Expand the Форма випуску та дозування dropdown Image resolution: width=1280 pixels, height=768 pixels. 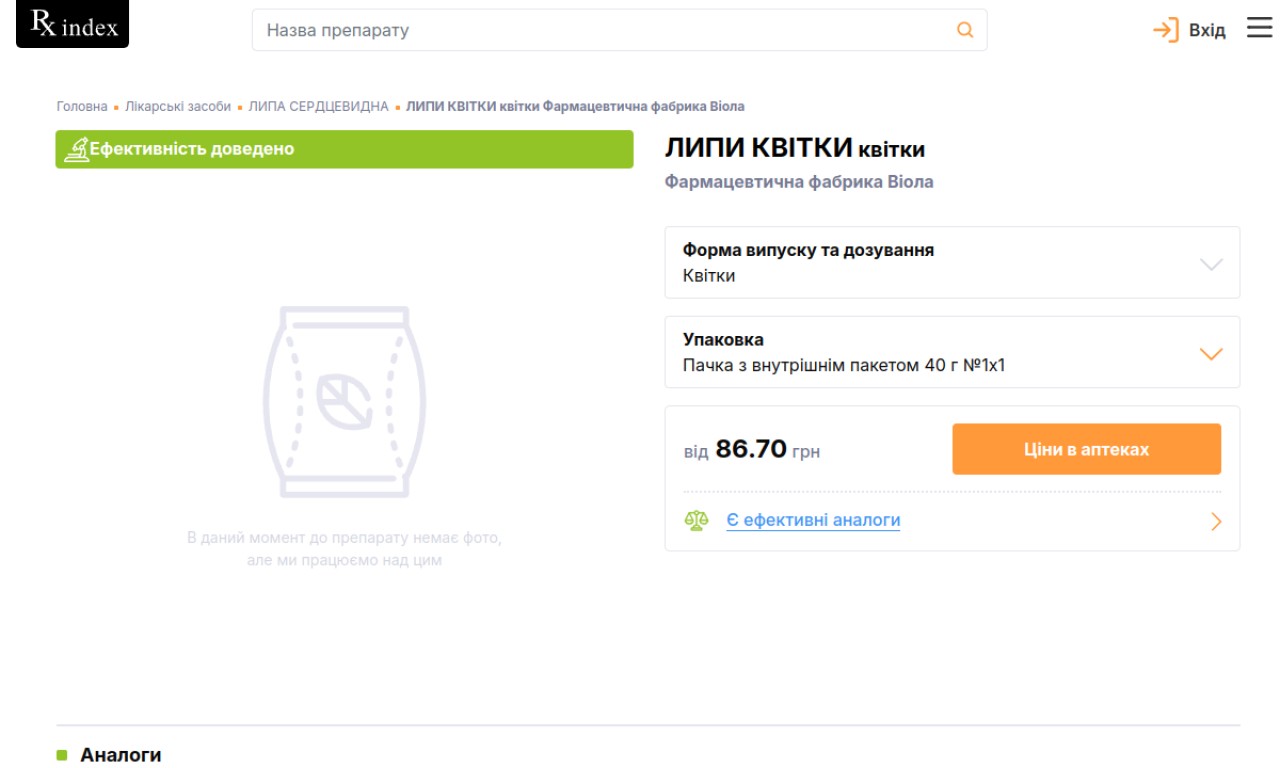1211,264
